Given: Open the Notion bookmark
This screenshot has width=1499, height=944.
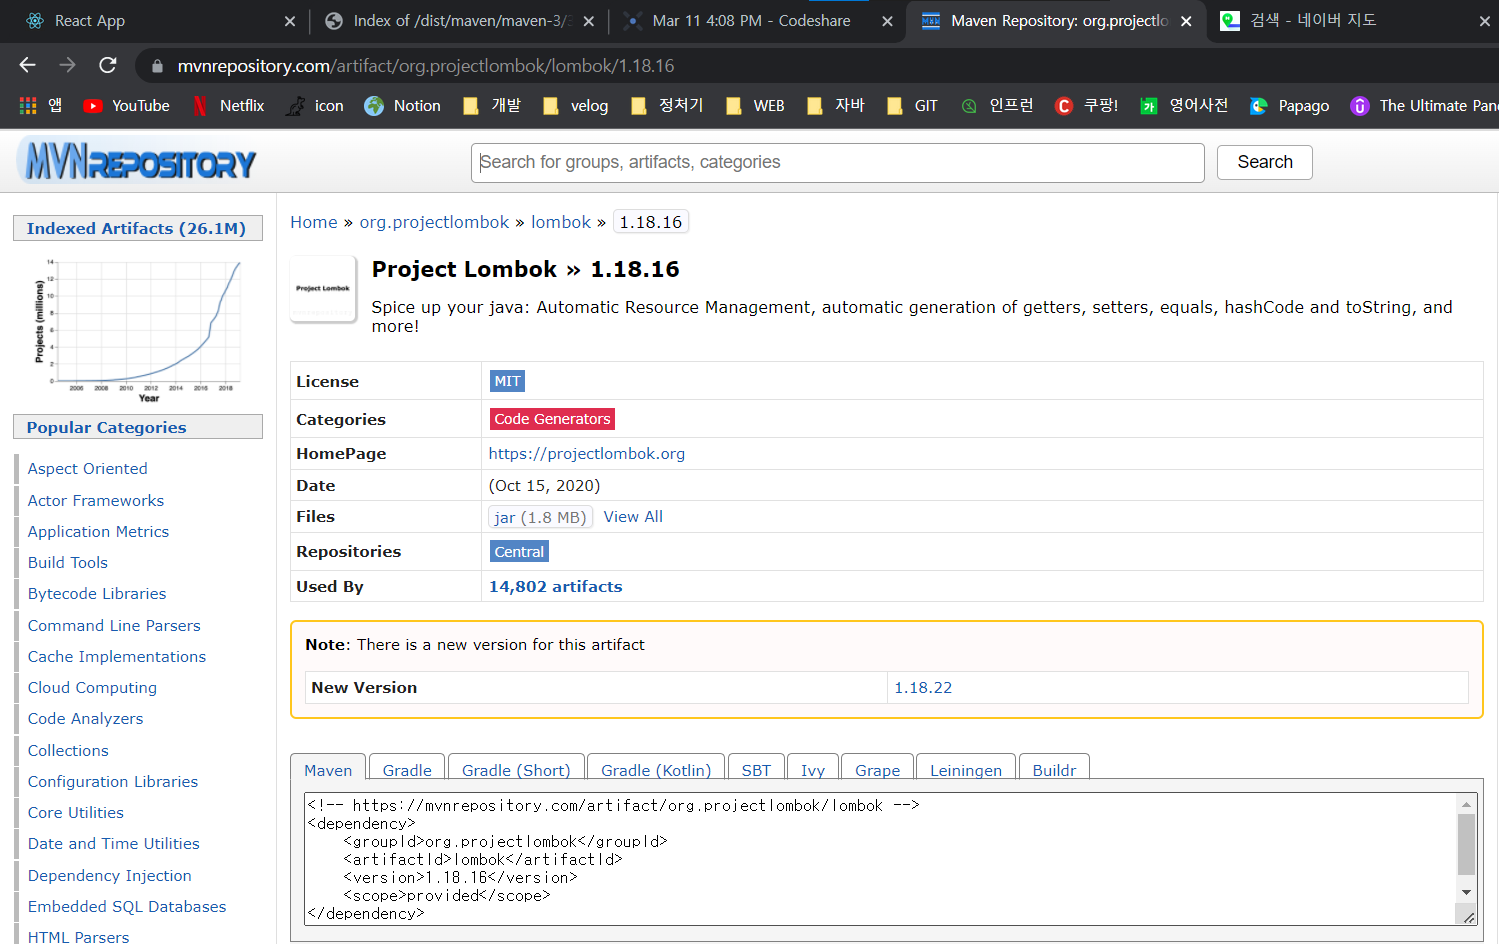Looking at the screenshot, I should point(402,105).
